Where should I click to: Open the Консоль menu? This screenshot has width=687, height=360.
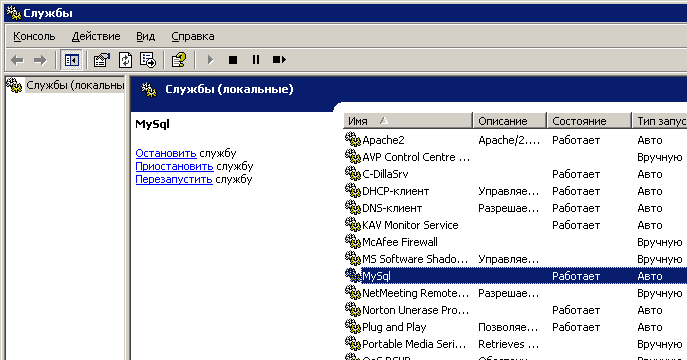tap(34, 36)
